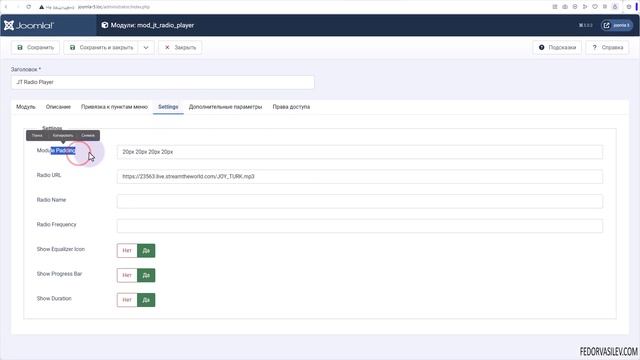Open the joomla 5 site preview link
Screen dimensions: 640x360
coord(617,25)
